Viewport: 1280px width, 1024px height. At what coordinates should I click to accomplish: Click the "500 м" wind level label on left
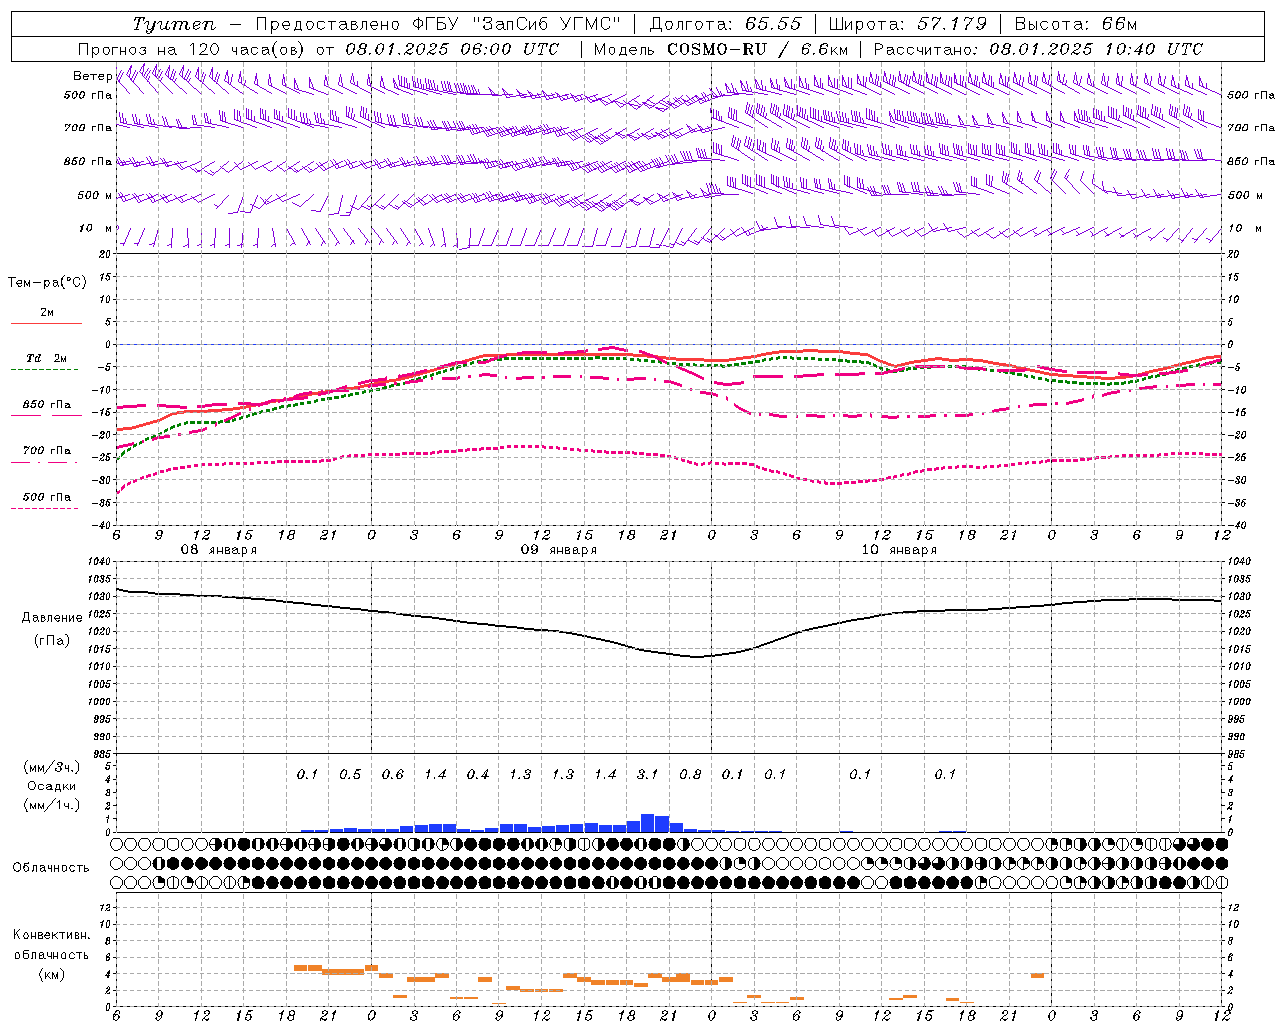point(94,195)
